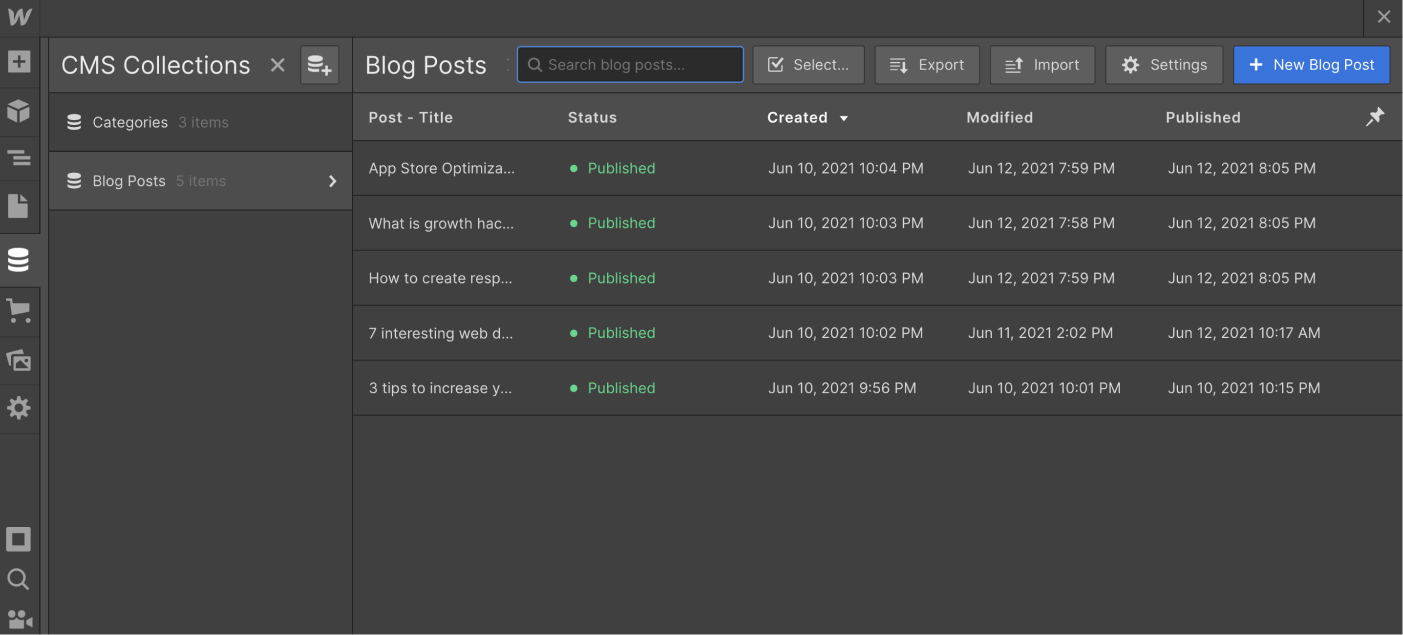
Task: Click modified date Jun 12, 2021 7:58 PM
Action: tap(1041, 223)
